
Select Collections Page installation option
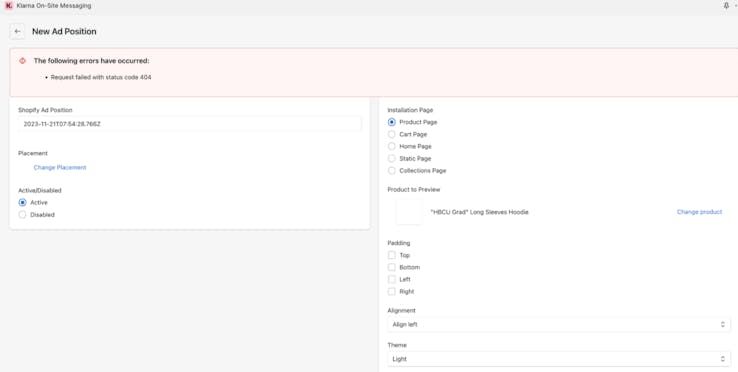tap(392, 170)
